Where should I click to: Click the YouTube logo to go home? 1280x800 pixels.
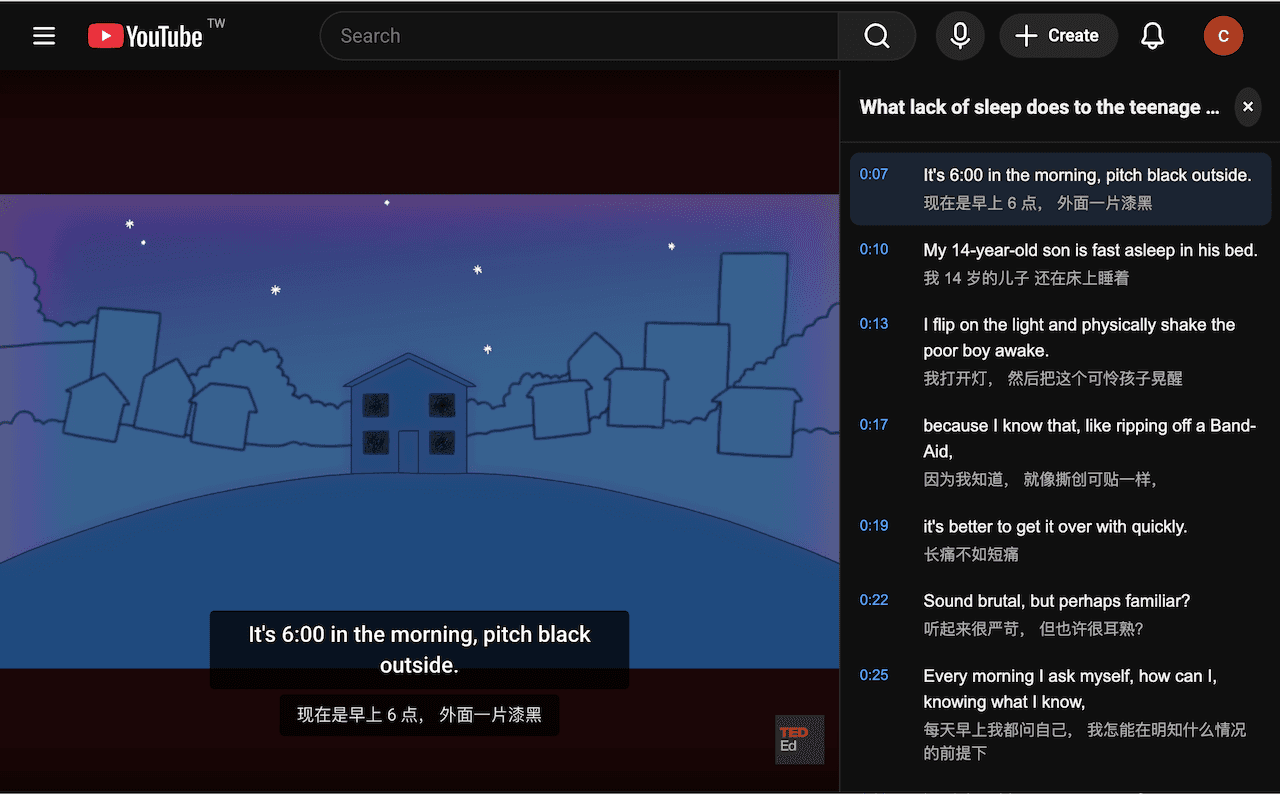pos(145,35)
